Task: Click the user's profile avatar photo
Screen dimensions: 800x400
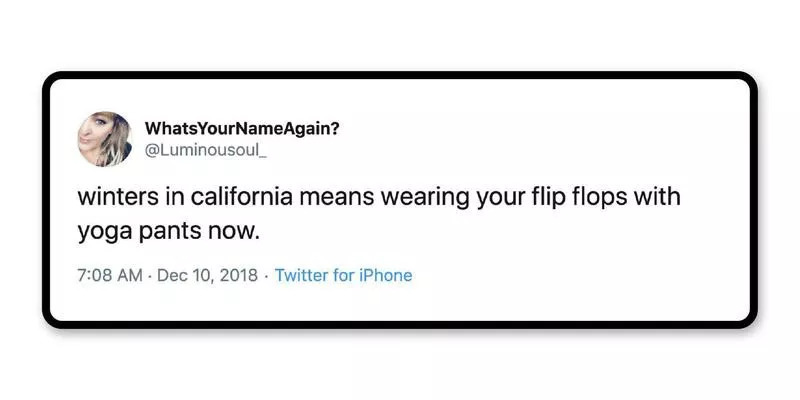Action: click(x=106, y=138)
